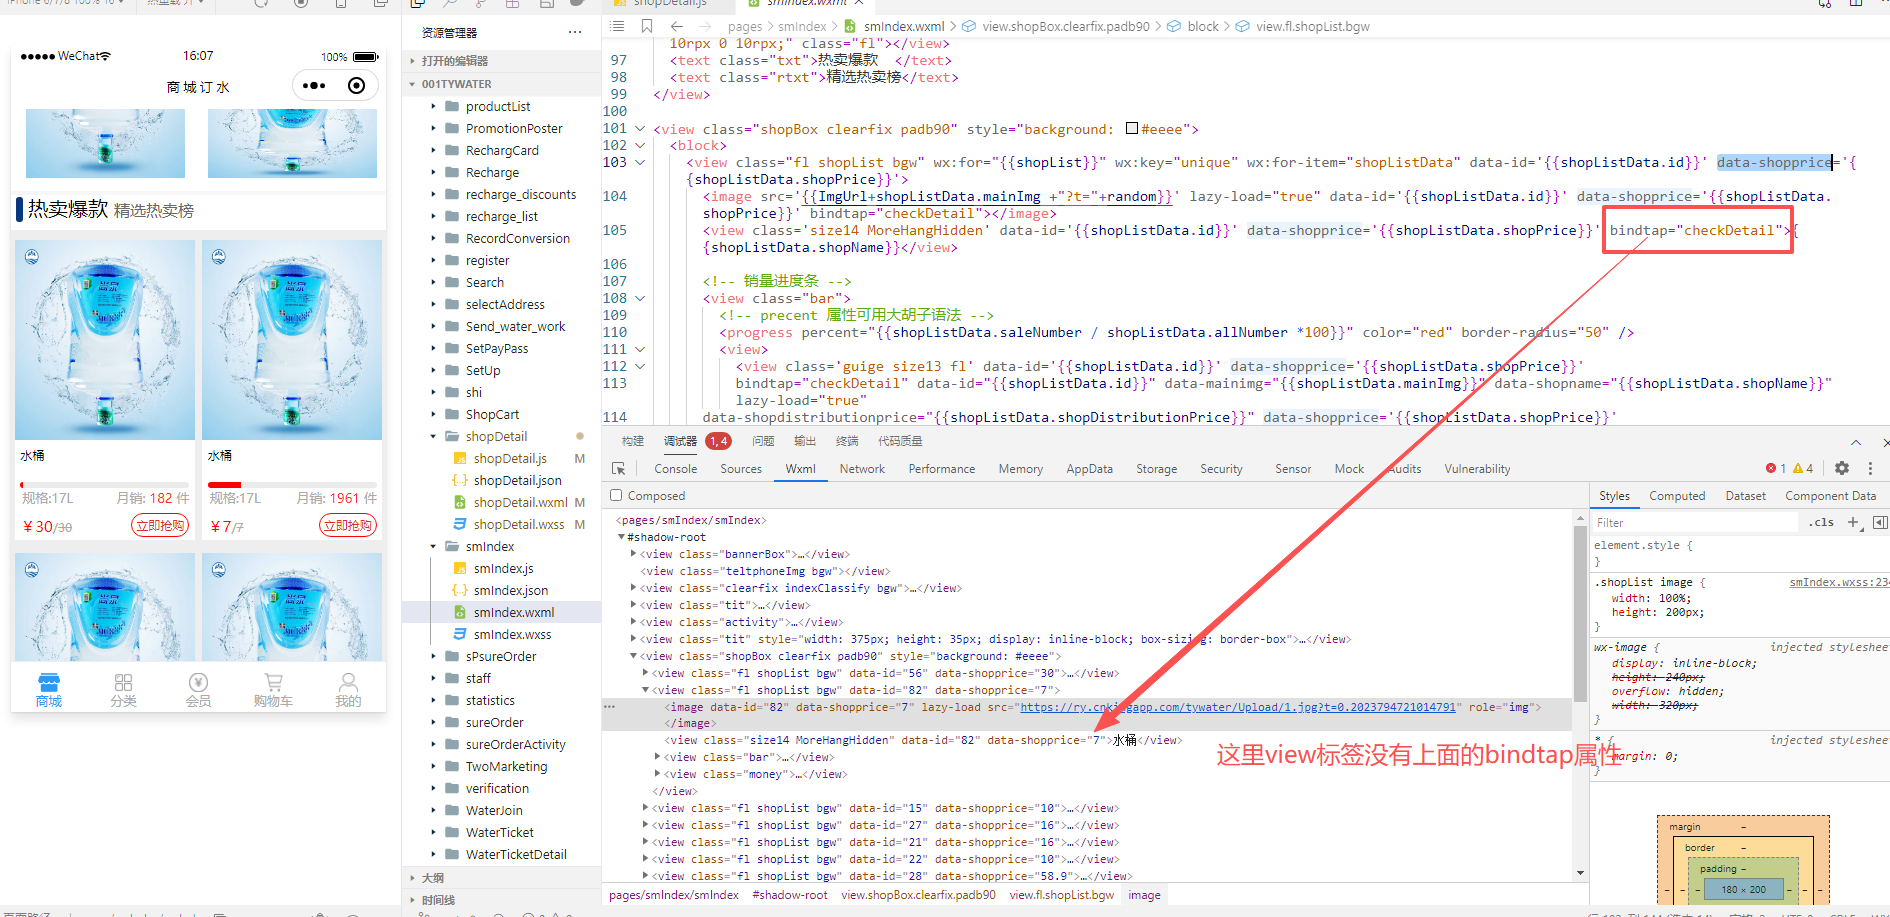The width and height of the screenshot is (1890, 917).
Task: Add new style rule with plus icon
Action: [x=1853, y=522]
